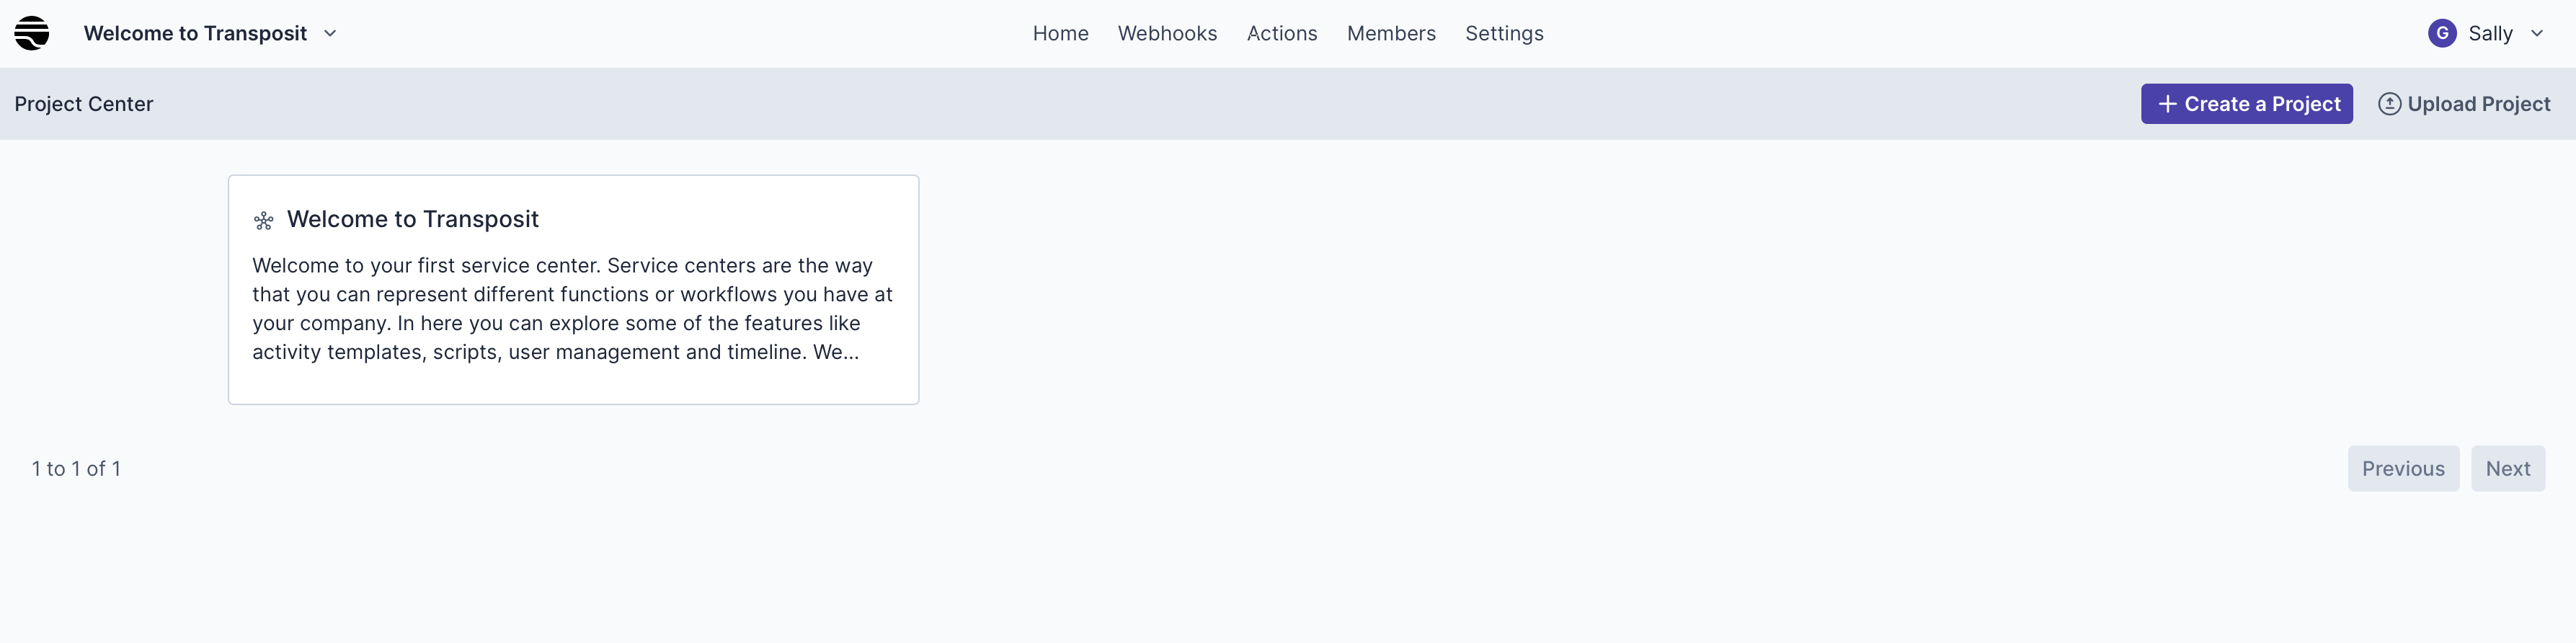2576x643 pixels.
Task: Click the card description starting 'Welcome to your first'
Action: (x=573, y=309)
